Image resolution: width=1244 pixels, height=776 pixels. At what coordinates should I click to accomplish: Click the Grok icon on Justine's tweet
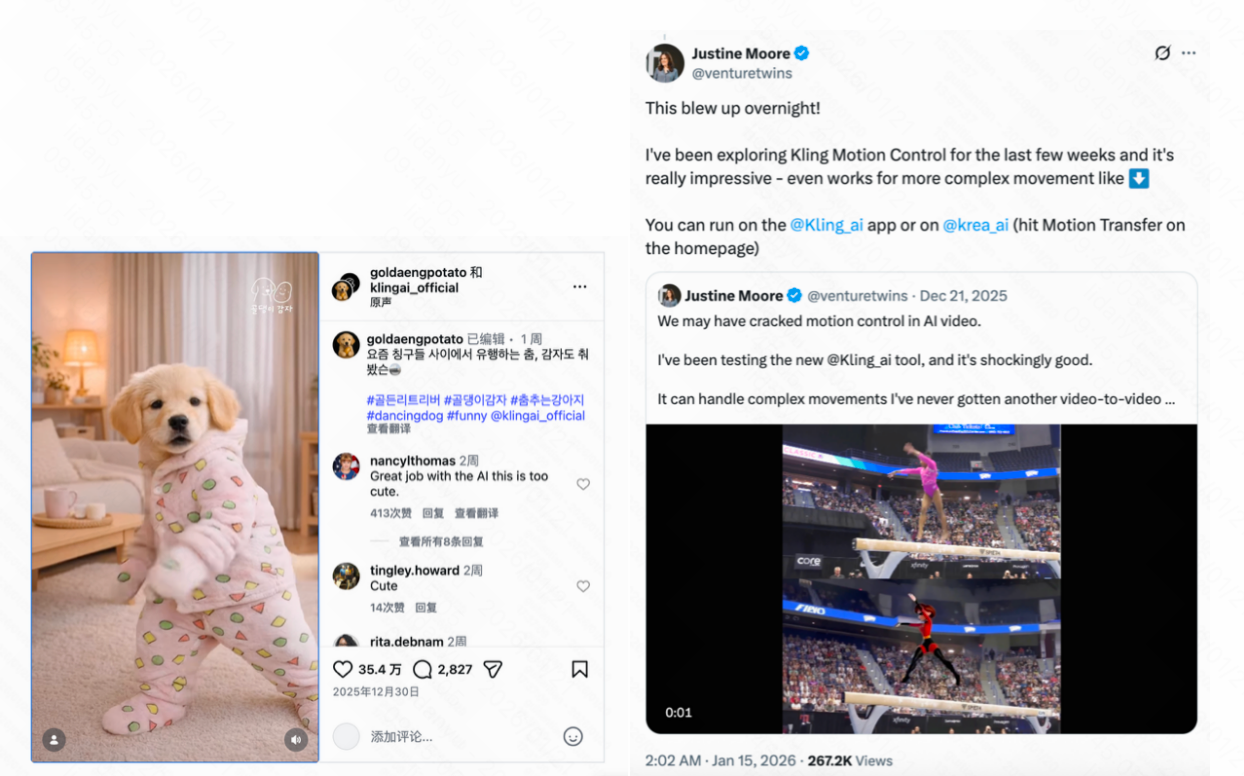1162,53
